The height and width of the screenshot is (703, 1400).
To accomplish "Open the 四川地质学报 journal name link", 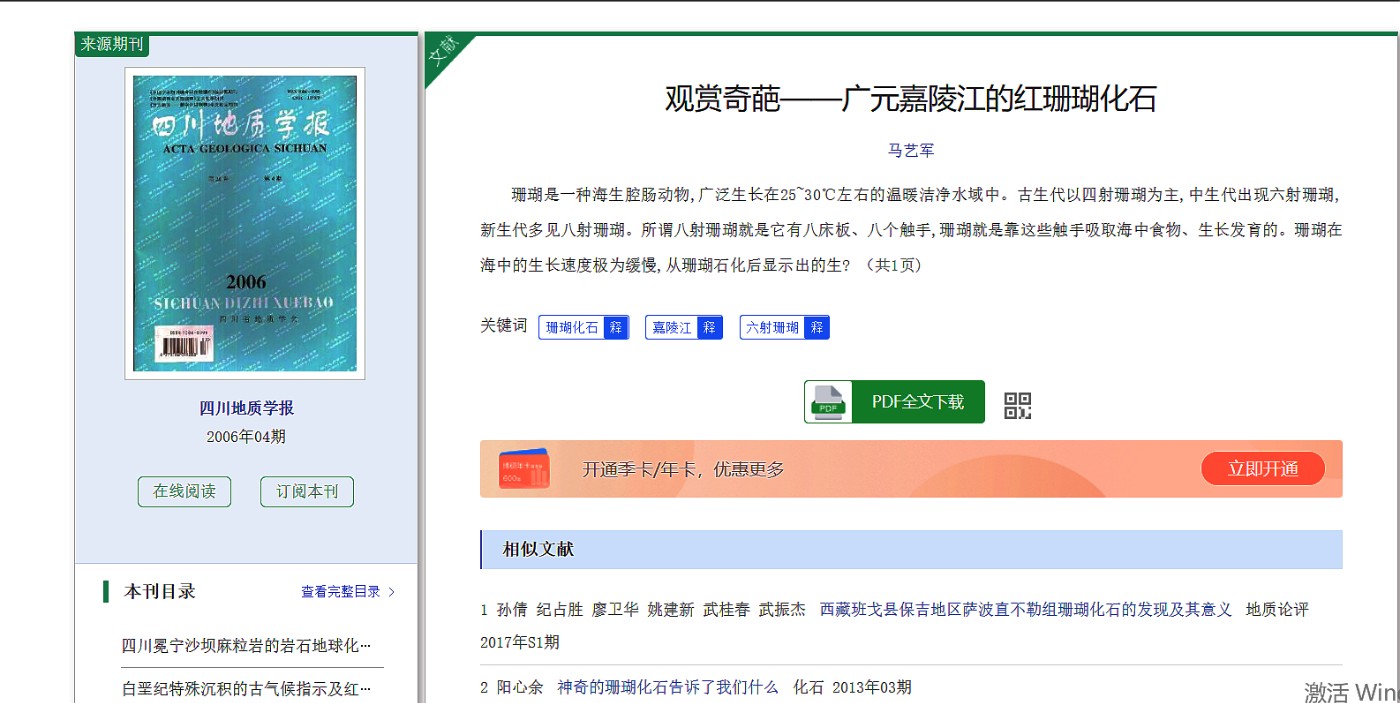I will (246, 408).
